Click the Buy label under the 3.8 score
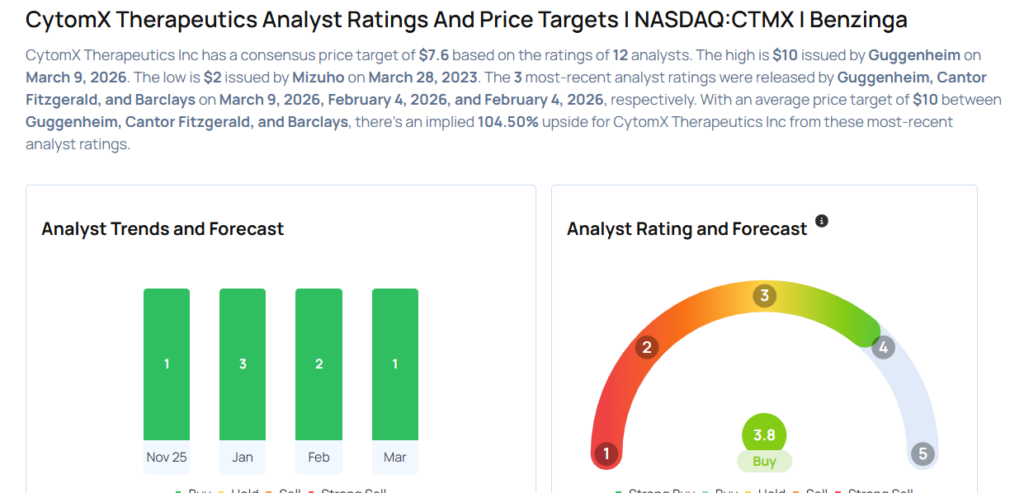Image resolution: width=1024 pixels, height=493 pixels. pyautogui.click(x=765, y=461)
